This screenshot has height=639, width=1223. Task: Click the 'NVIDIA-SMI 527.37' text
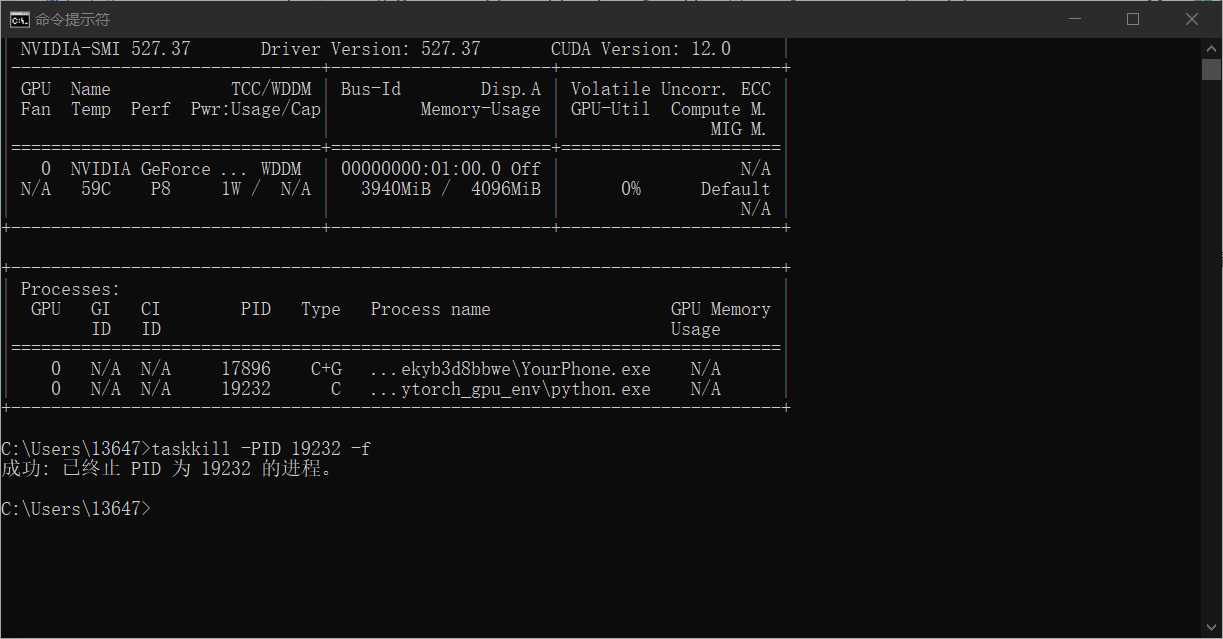pyautogui.click(x=105, y=49)
